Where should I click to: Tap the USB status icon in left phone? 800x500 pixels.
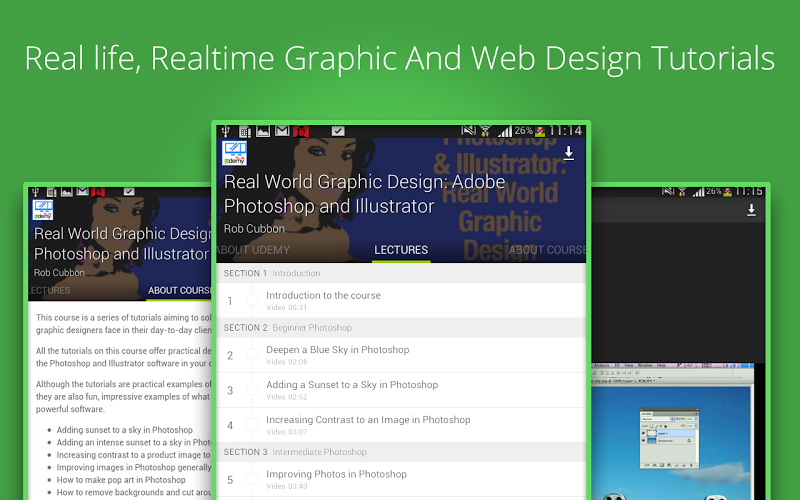(35, 192)
